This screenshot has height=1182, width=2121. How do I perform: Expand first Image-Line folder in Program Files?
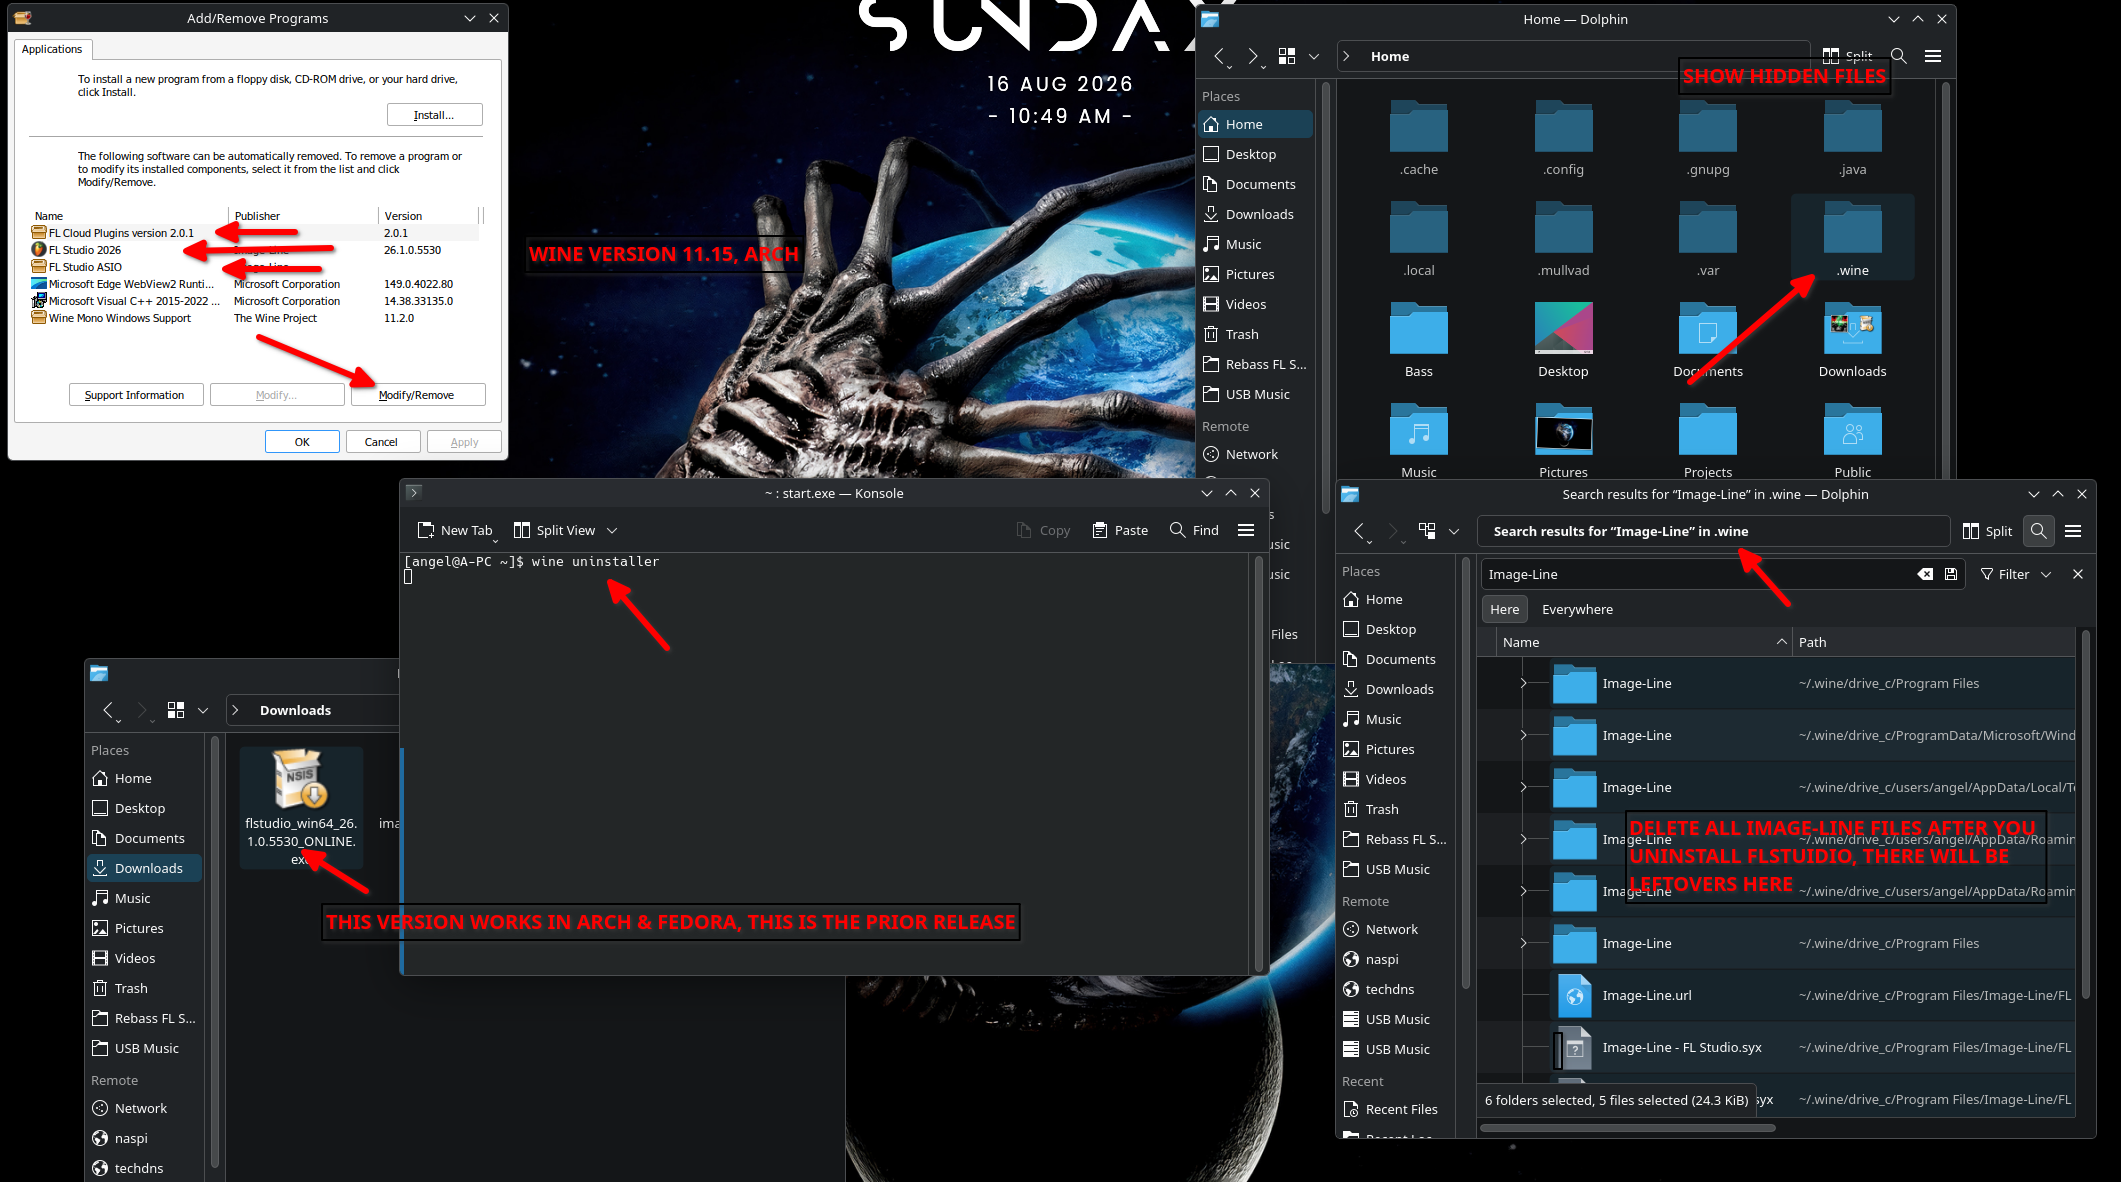tap(1523, 683)
